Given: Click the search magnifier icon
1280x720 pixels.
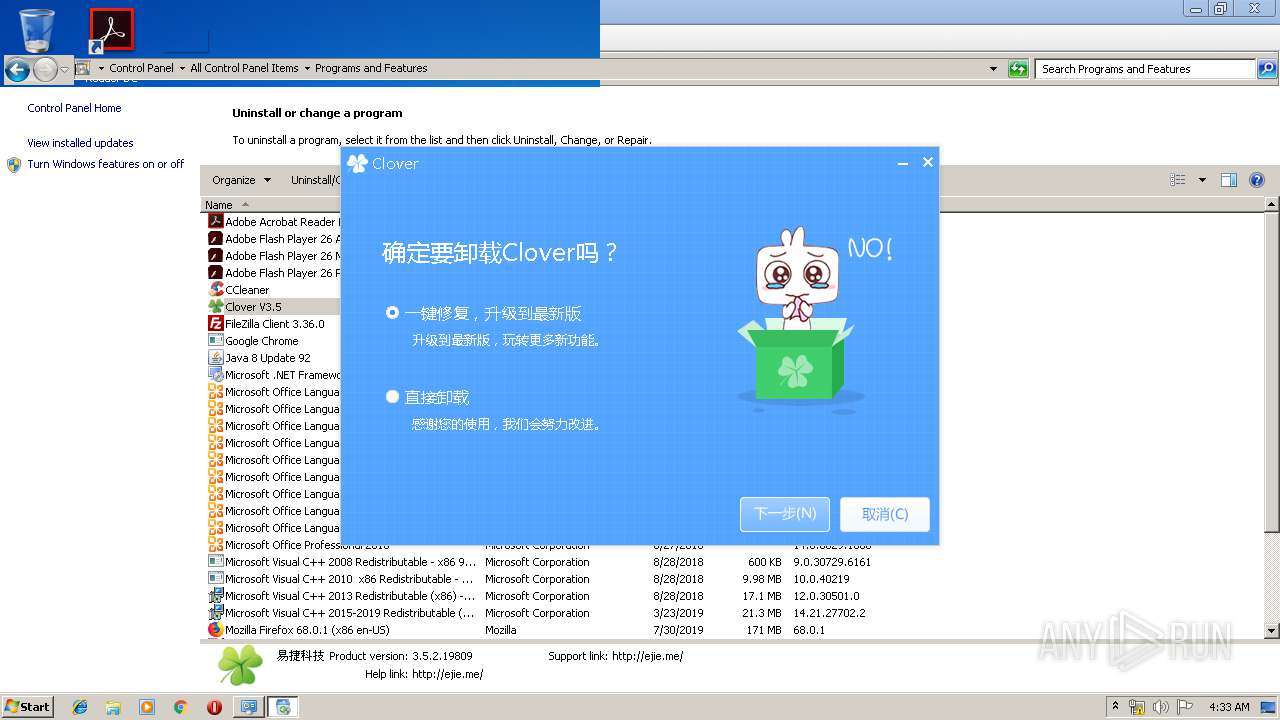Looking at the screenshot, I should 1267,69.
